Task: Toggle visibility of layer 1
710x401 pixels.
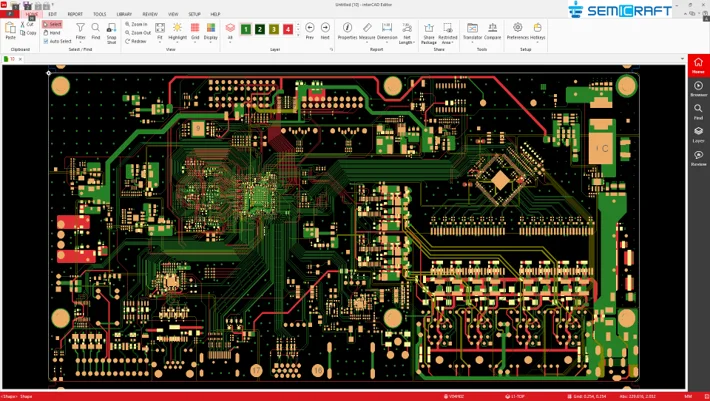Action: pos(246,30)
